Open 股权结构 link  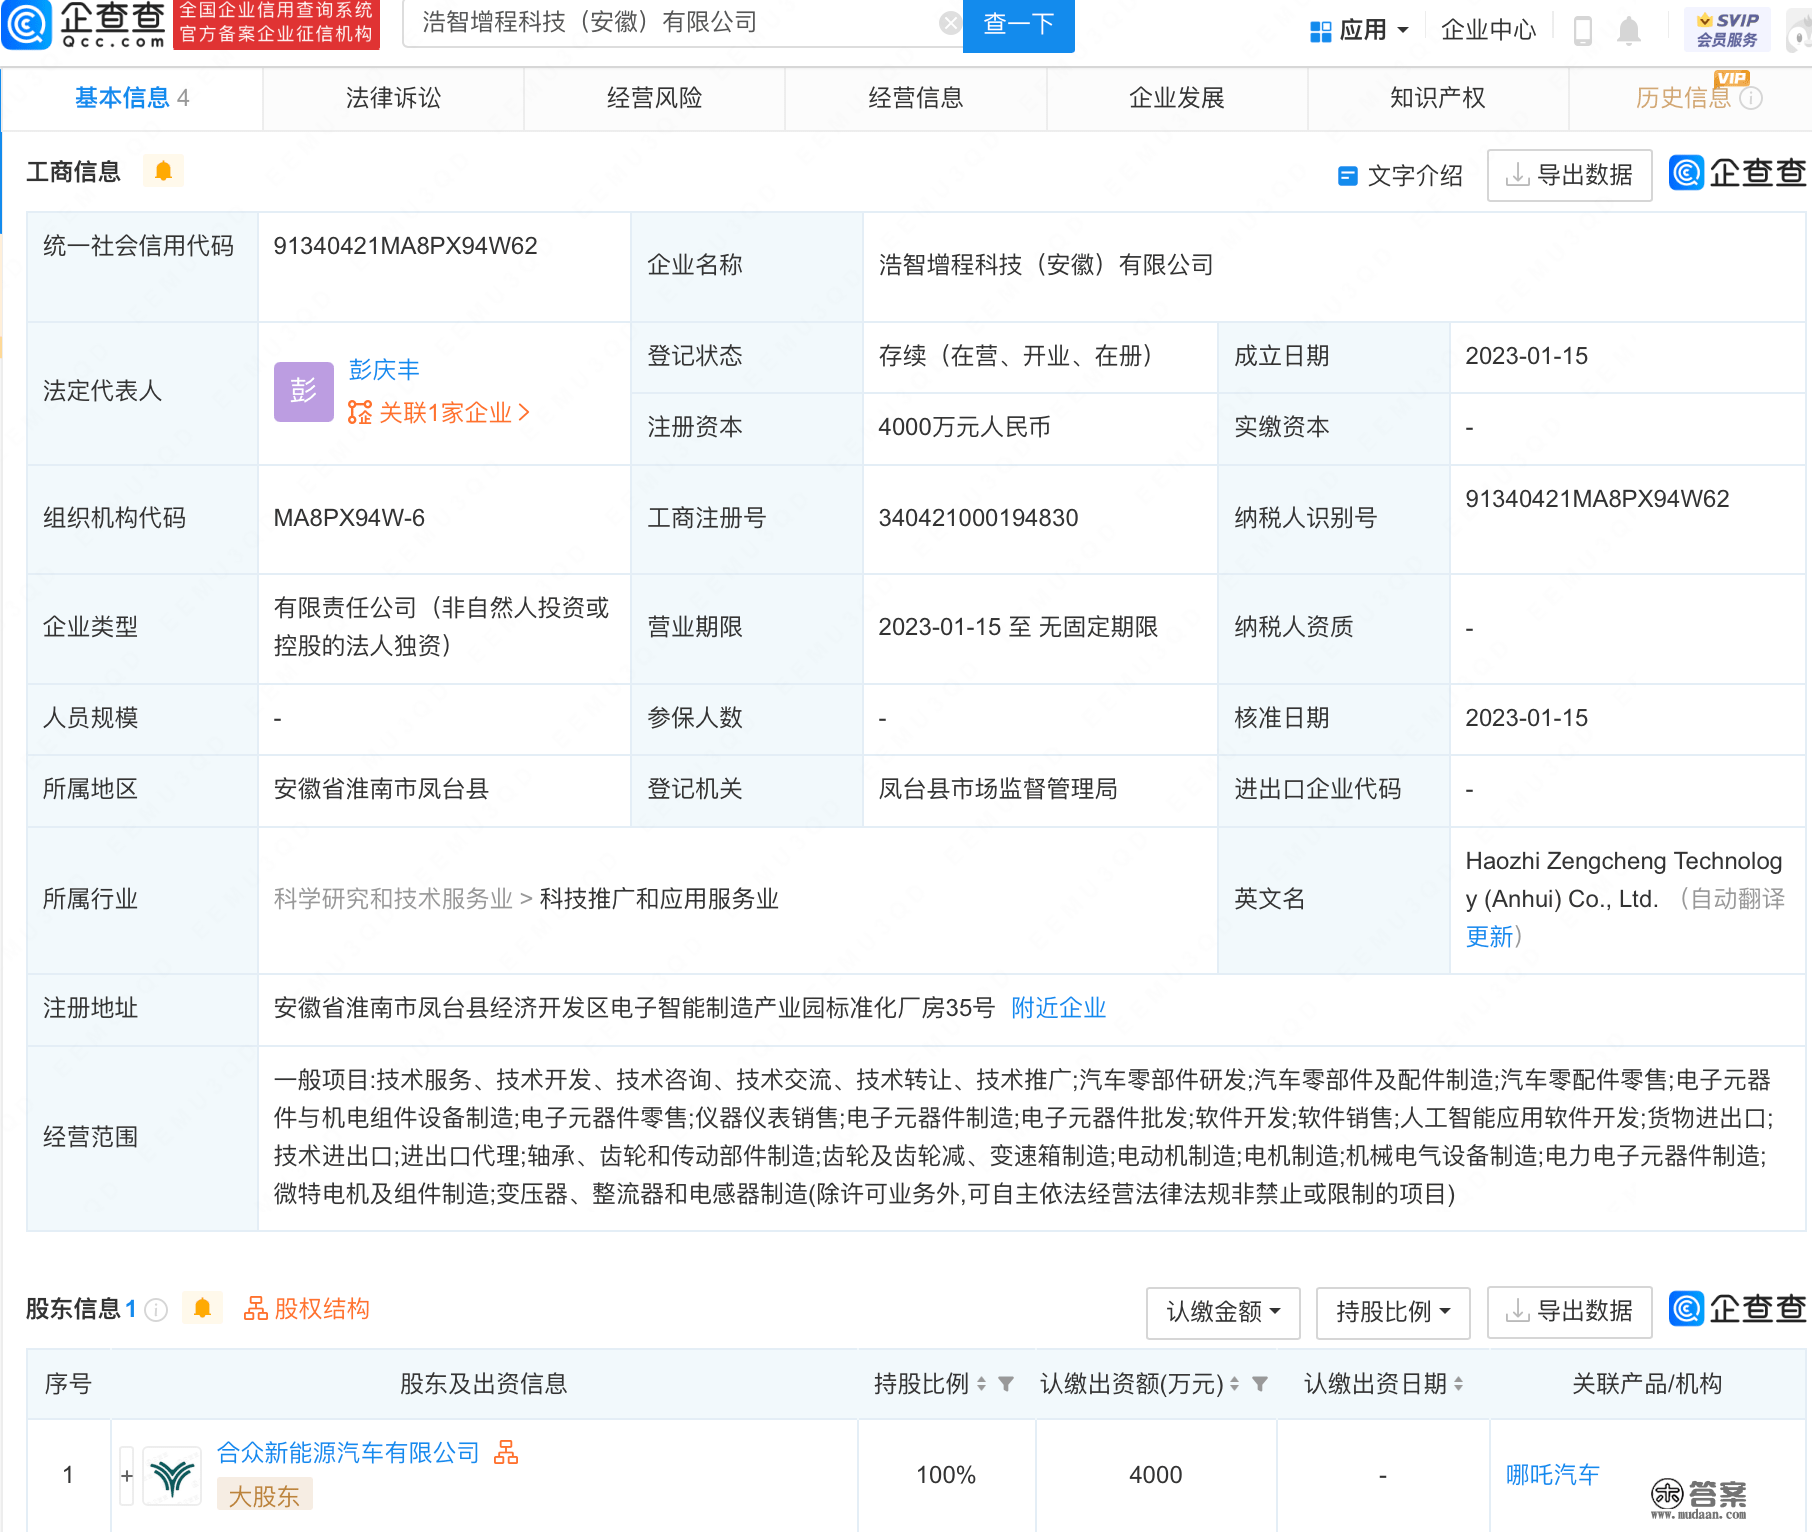point(307,1309)
